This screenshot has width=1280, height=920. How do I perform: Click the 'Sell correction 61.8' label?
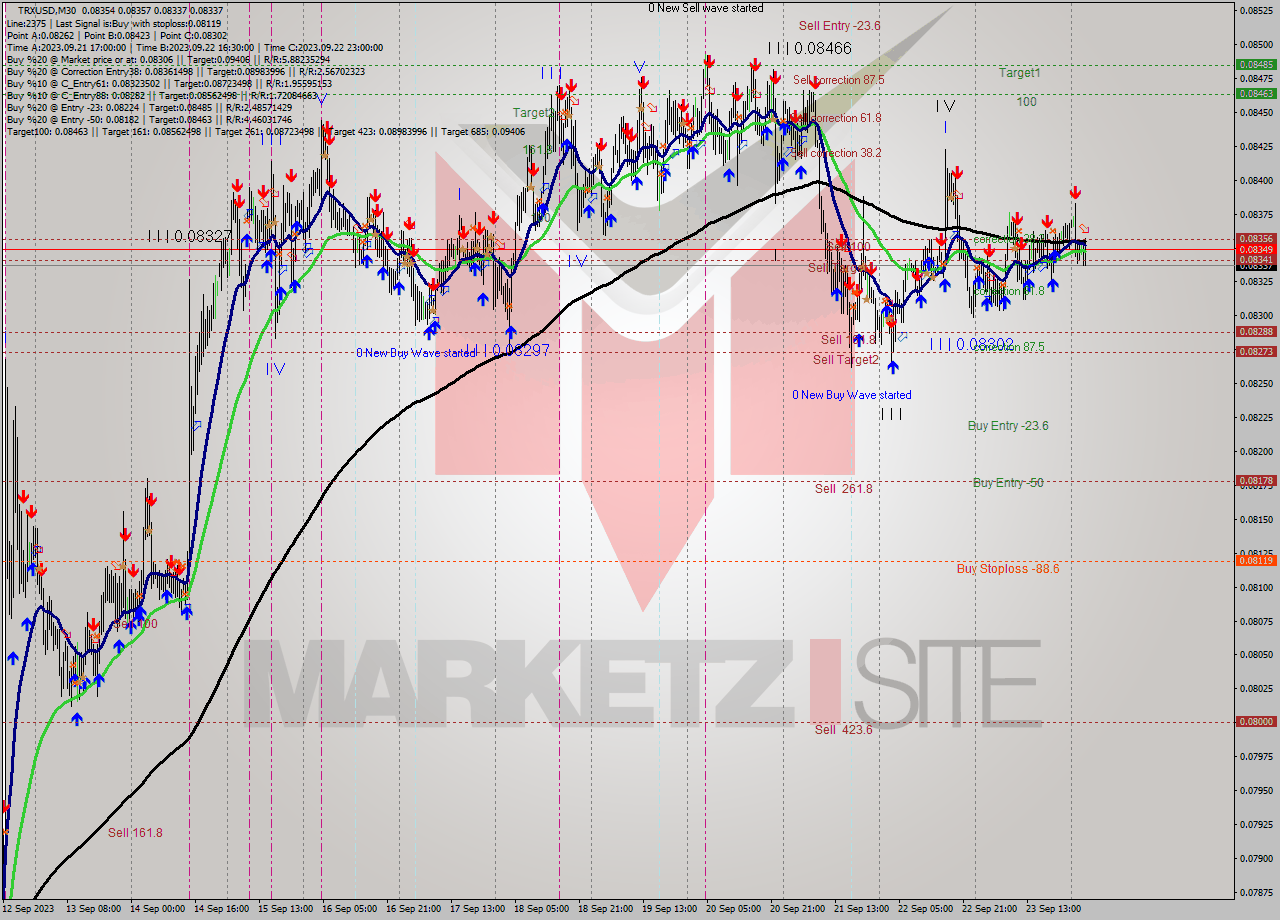(x=837, y=118)
